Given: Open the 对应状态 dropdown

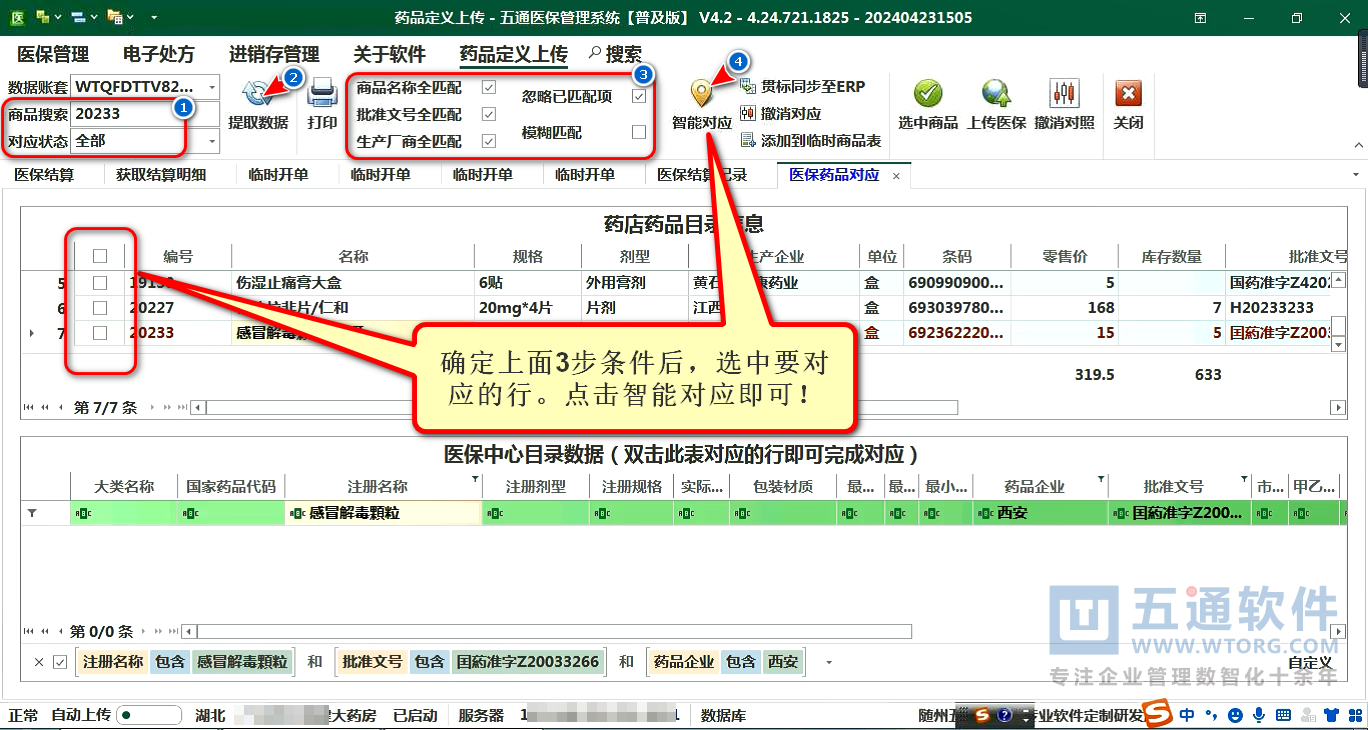Looking at the screenshot, I should [x=212, y=141].
